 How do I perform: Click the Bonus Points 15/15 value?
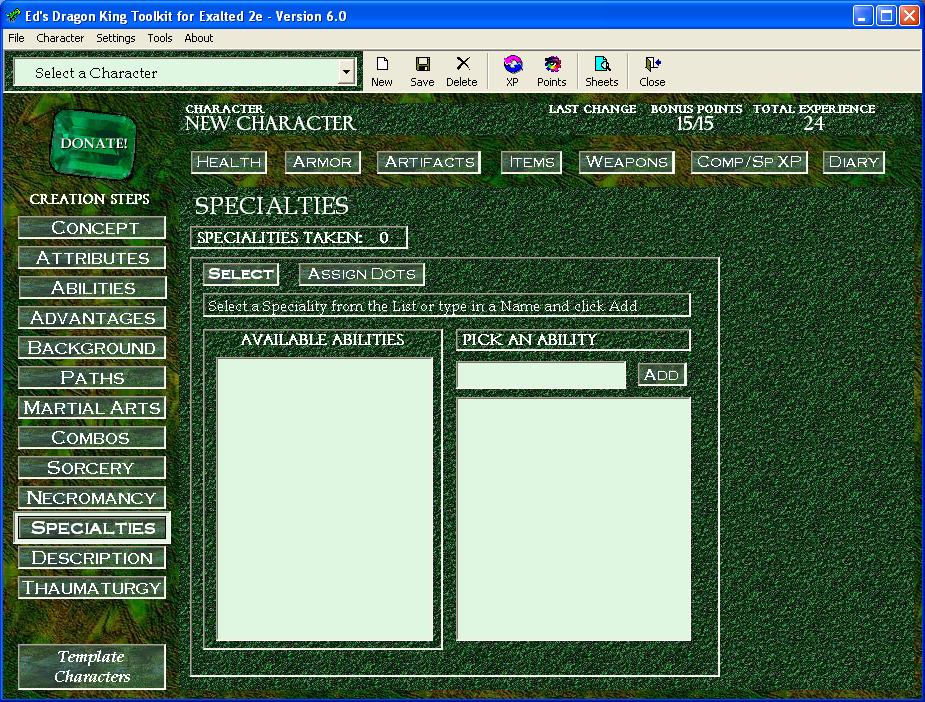click(x=695, y=124)
